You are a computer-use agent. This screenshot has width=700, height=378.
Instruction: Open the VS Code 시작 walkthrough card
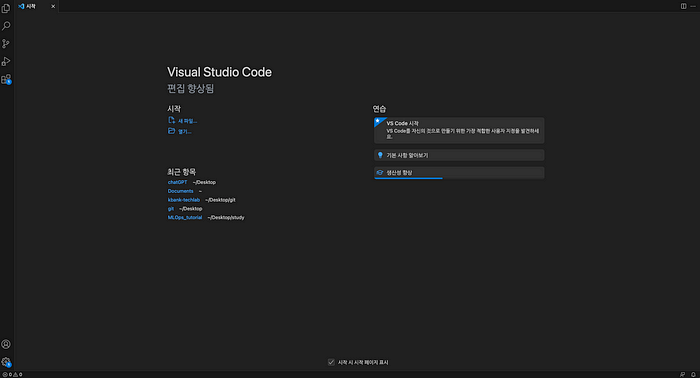[459, 130]
